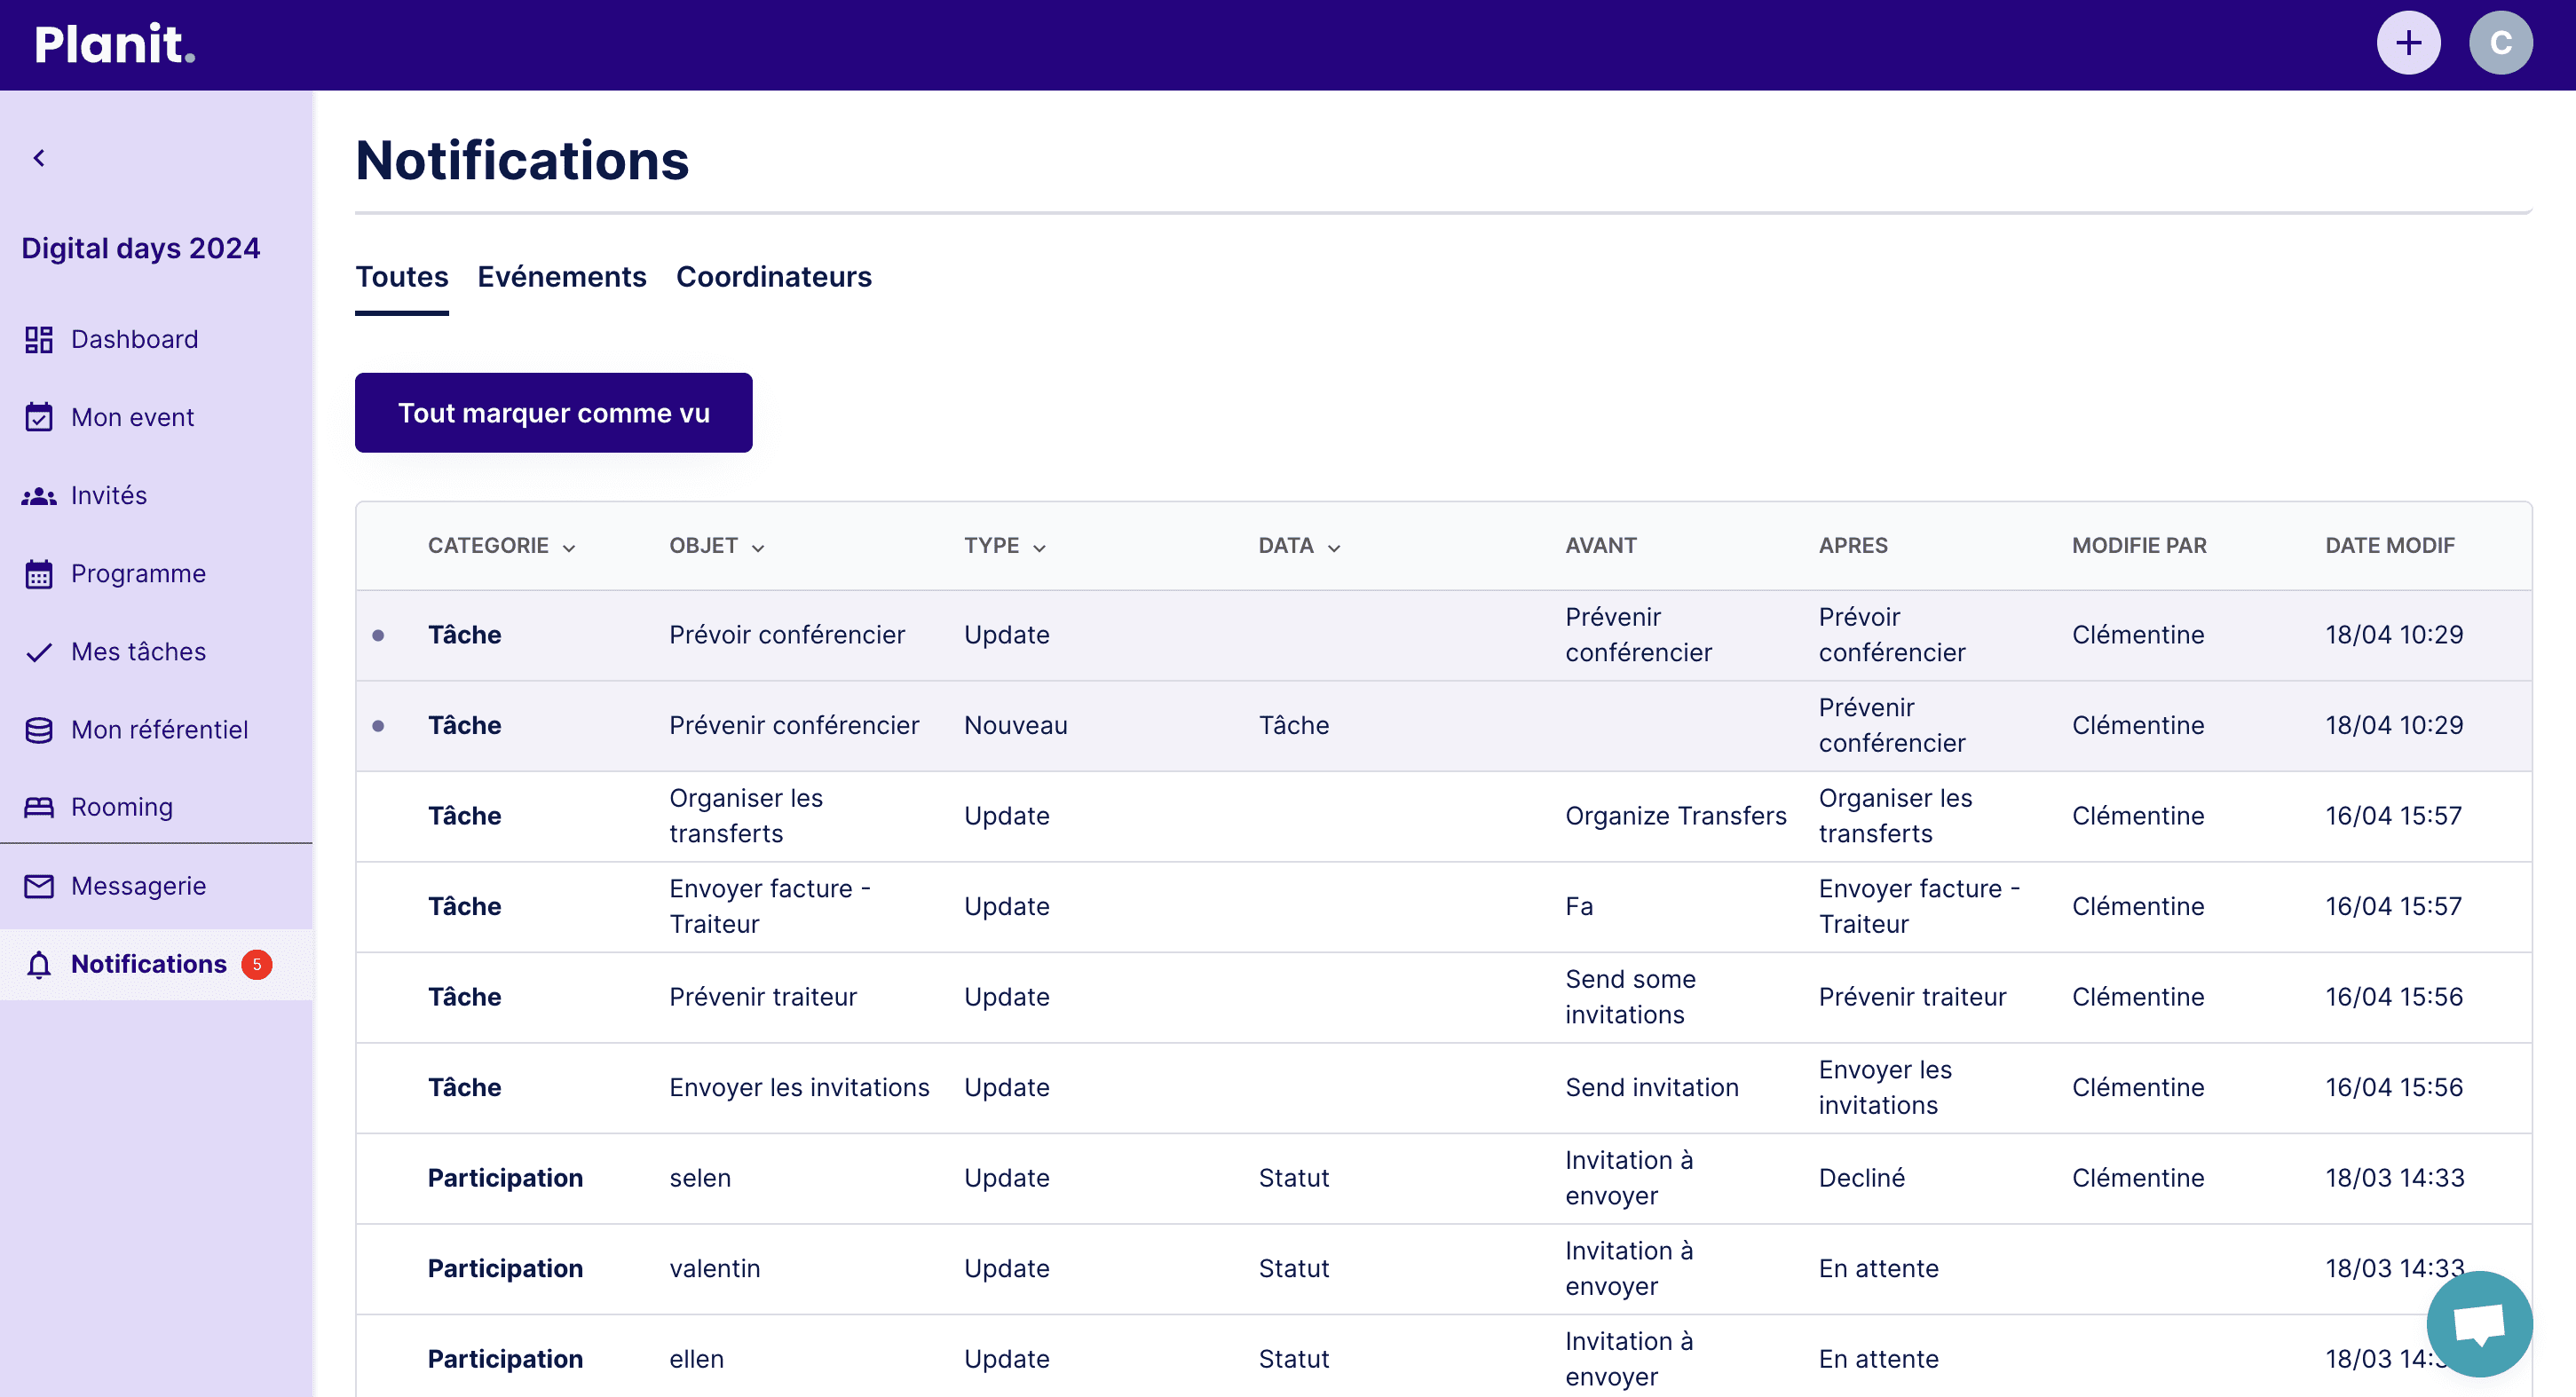Image resolution: width=2576 pixels, height=1397 pixels.
Task: Click the Dashboard grid icon
Action: [39, 340]
